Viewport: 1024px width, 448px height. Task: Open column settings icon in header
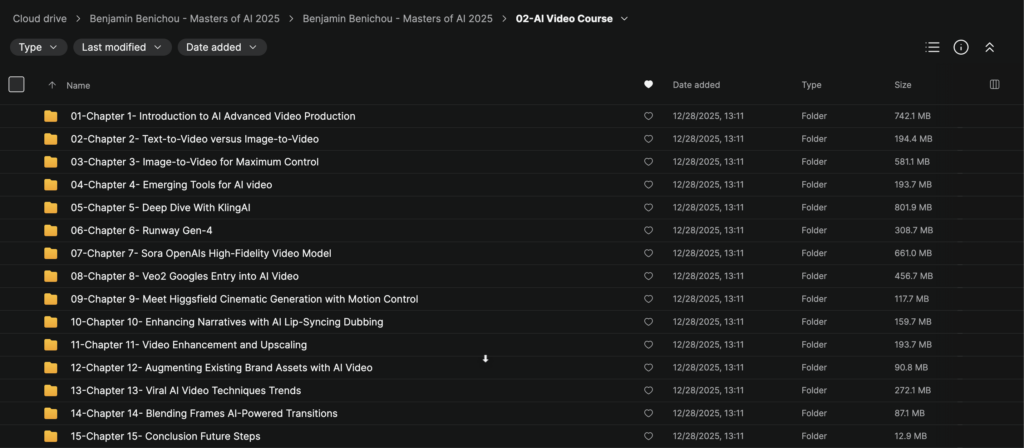tap(994, 85)
